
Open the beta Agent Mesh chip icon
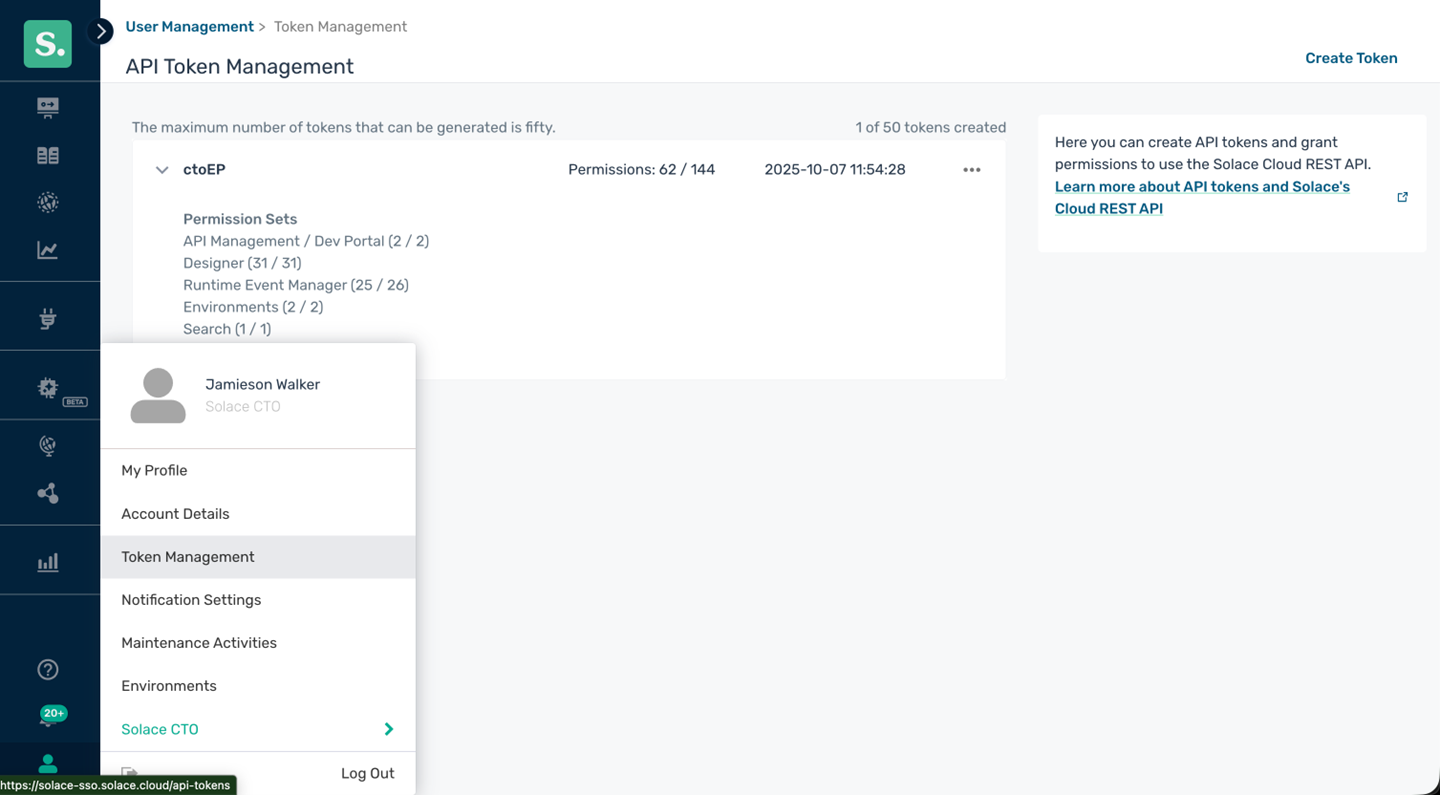48,388
